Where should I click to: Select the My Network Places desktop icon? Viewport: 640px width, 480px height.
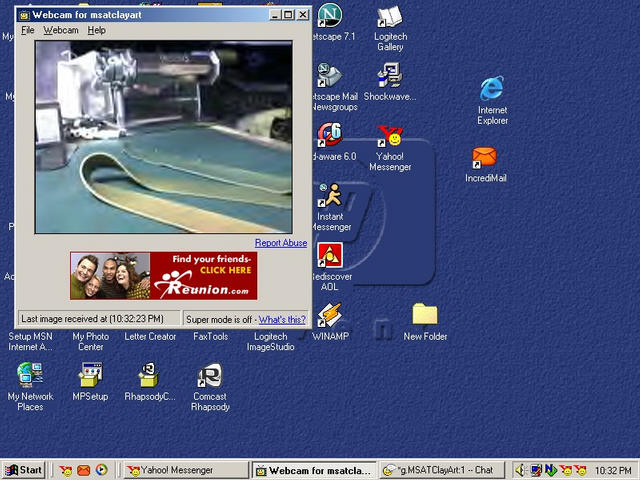click(30, 374)
